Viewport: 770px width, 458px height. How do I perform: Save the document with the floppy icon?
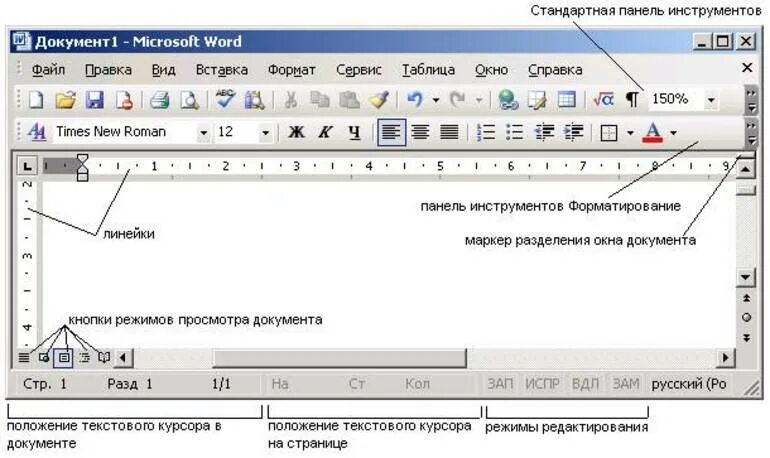point(94,100)
